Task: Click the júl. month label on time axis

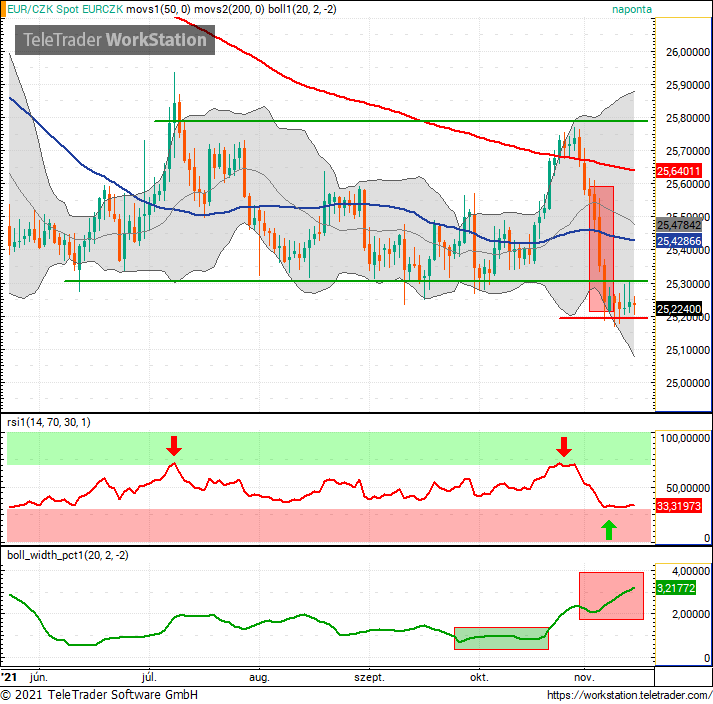Action: pyautogui.click(x=149, y=677)
